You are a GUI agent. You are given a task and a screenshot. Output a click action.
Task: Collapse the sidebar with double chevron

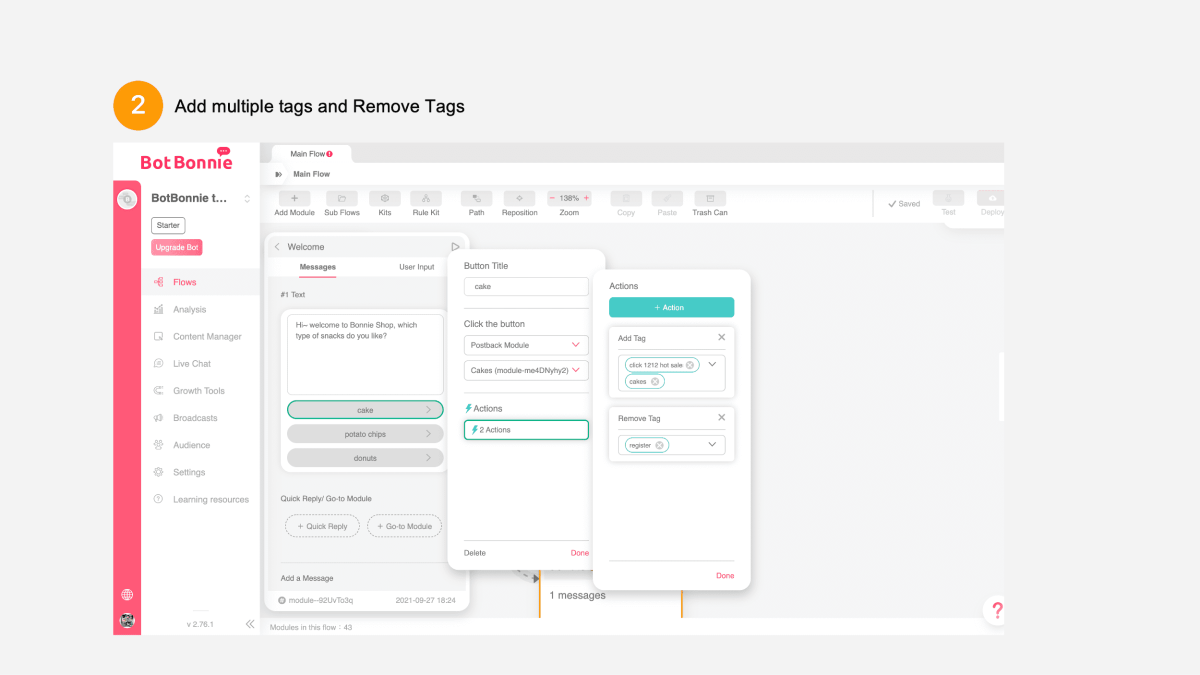point(250,624)
